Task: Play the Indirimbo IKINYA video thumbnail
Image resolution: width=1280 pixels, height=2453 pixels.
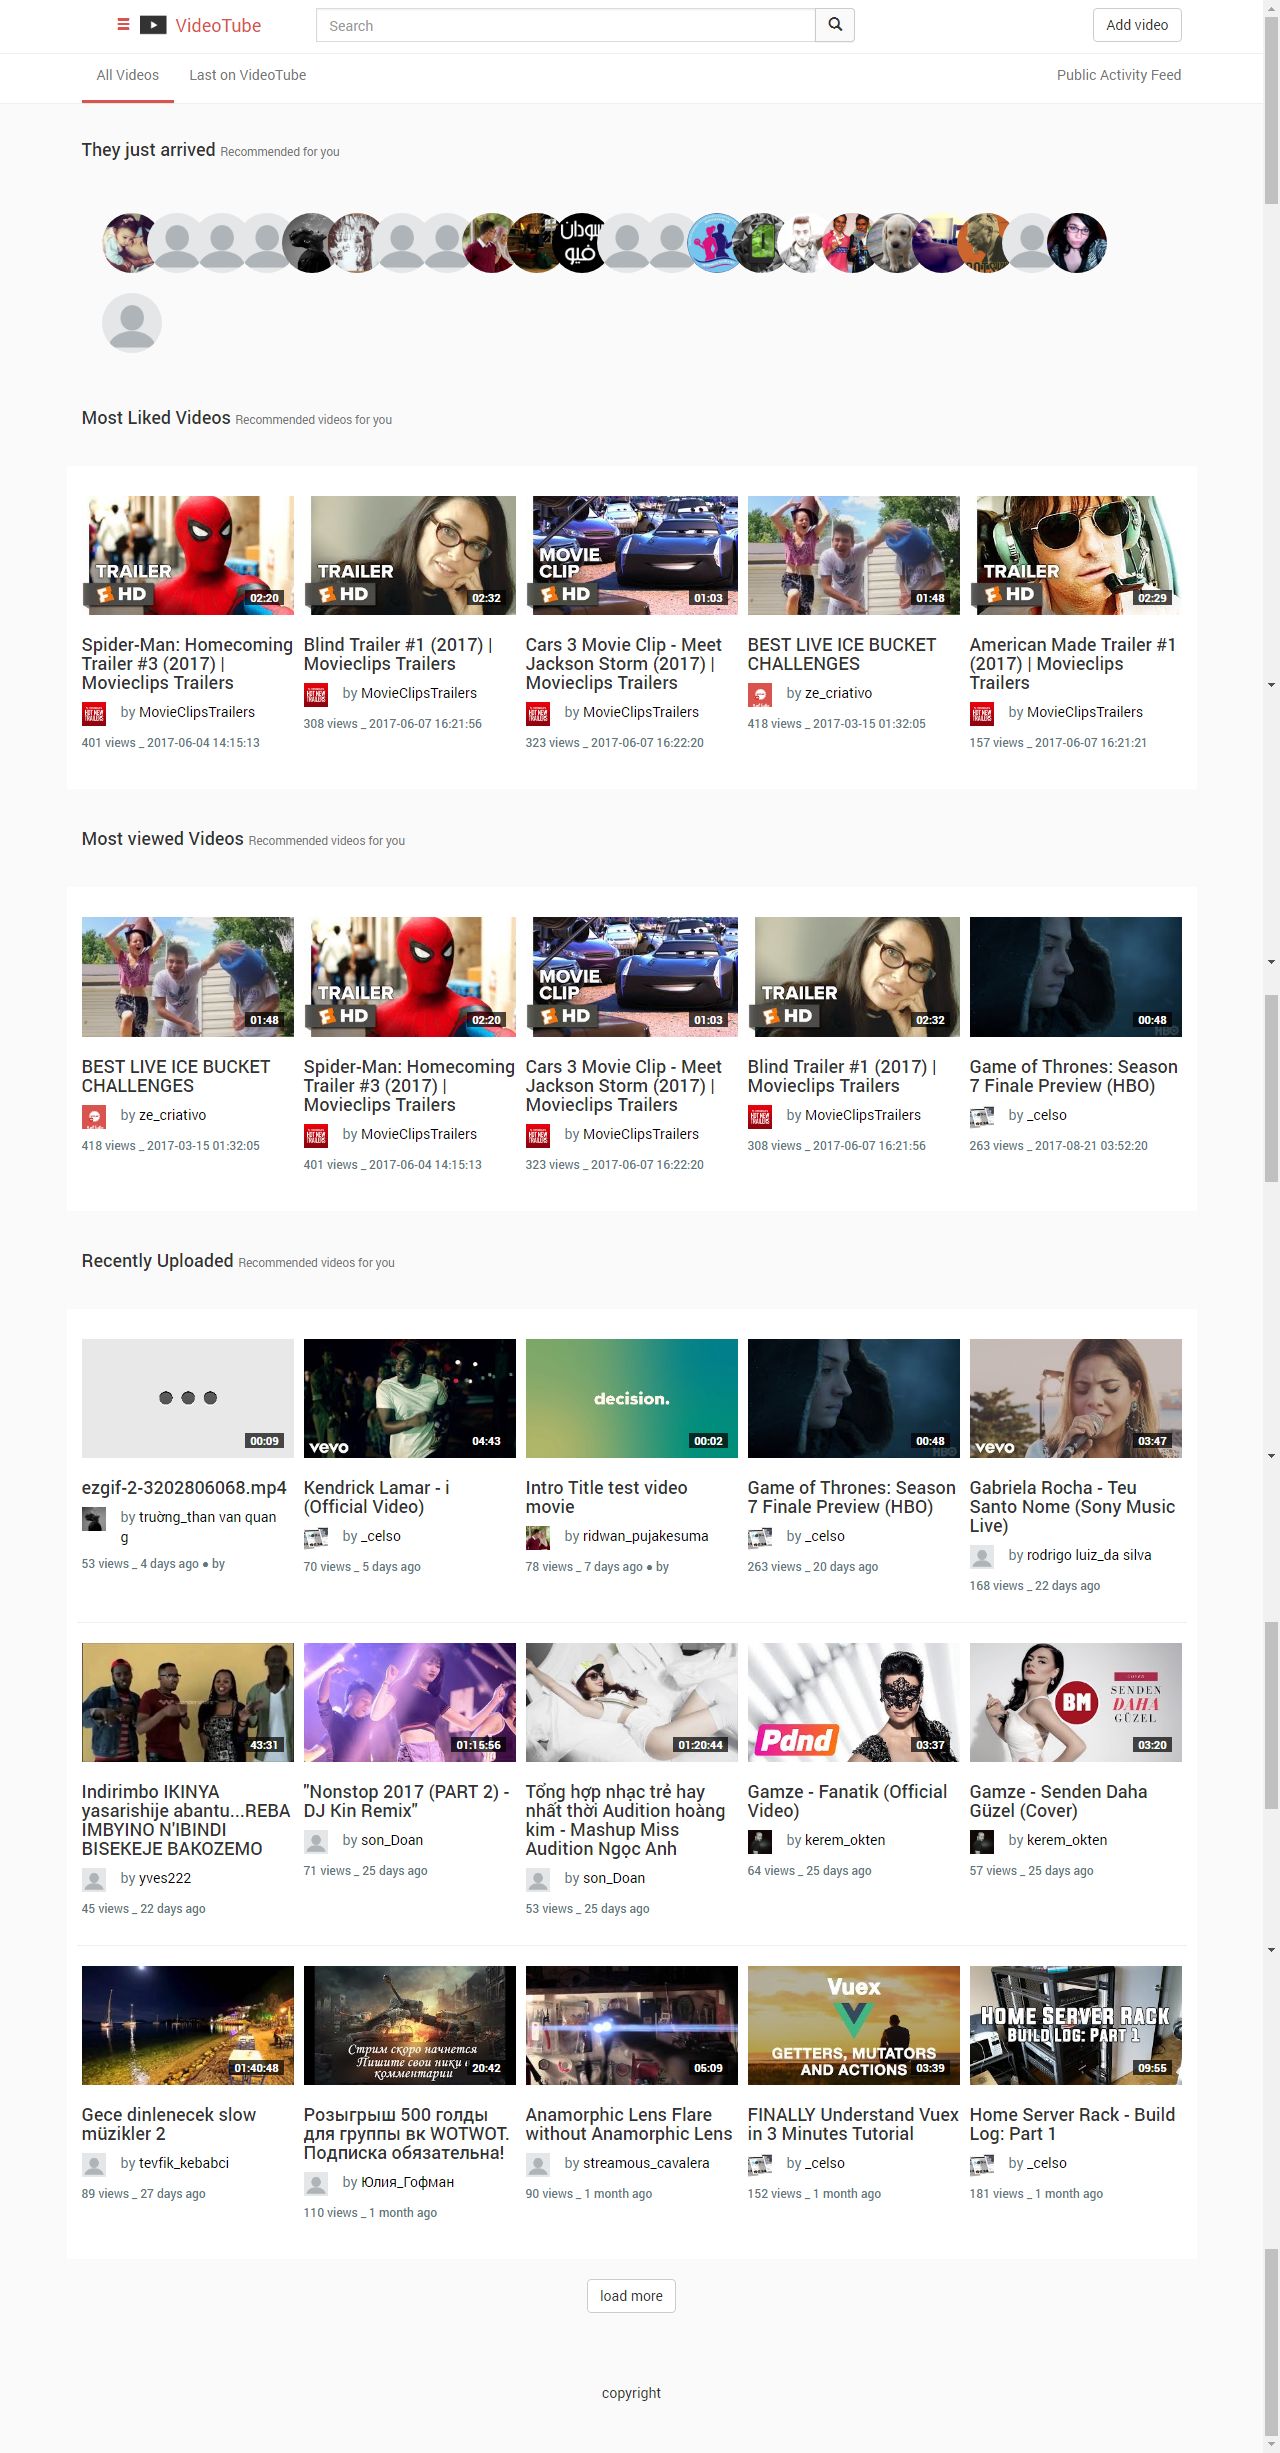Action: pos(188,1702)
